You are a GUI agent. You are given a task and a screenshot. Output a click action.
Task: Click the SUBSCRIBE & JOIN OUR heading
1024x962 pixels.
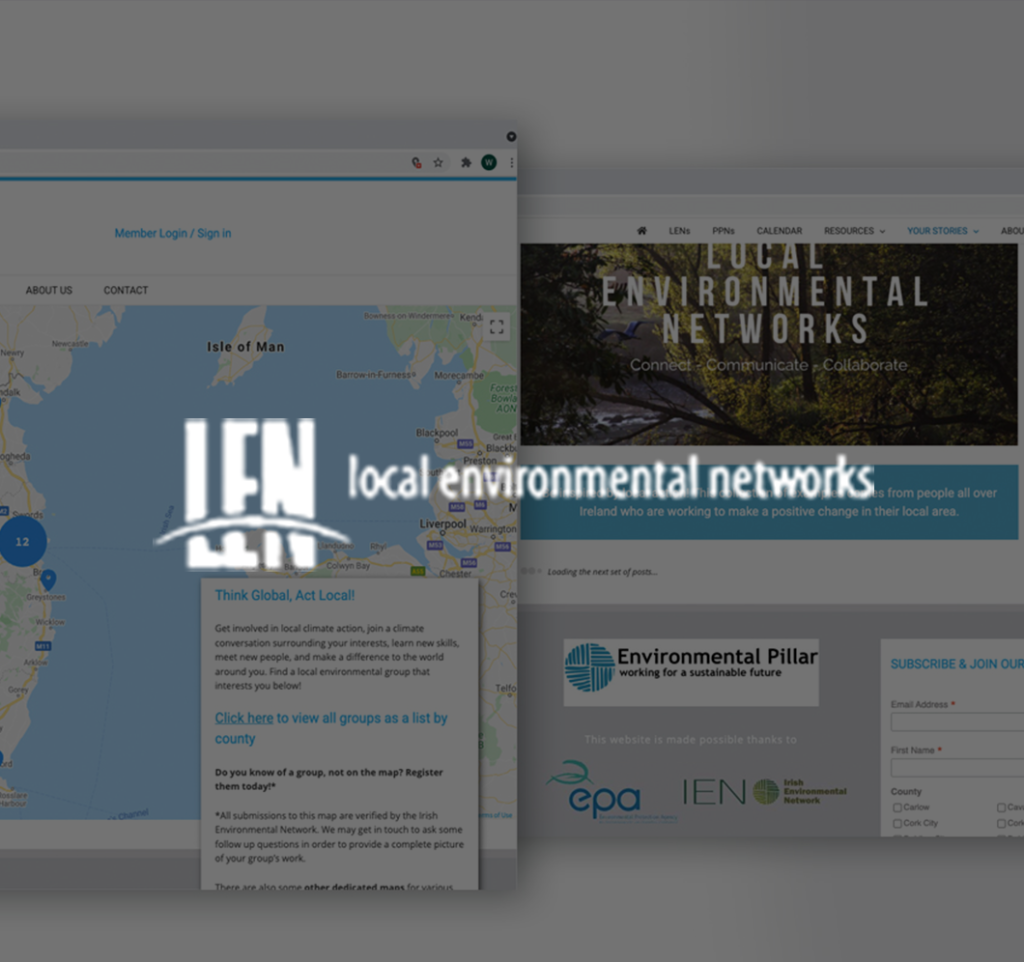pos(957,664)
